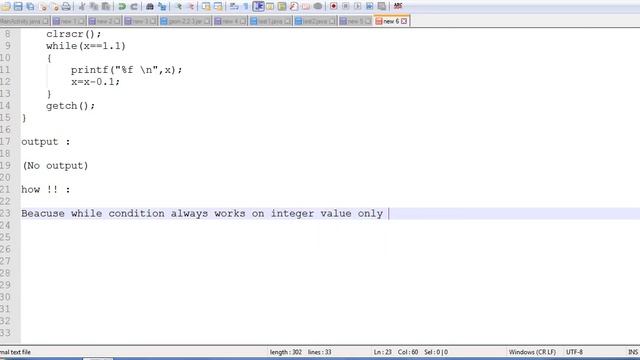Viewport: 640px width, 360px height.
Task: Click Run Macro Multiple Times icon
Action: pos(369,7)
